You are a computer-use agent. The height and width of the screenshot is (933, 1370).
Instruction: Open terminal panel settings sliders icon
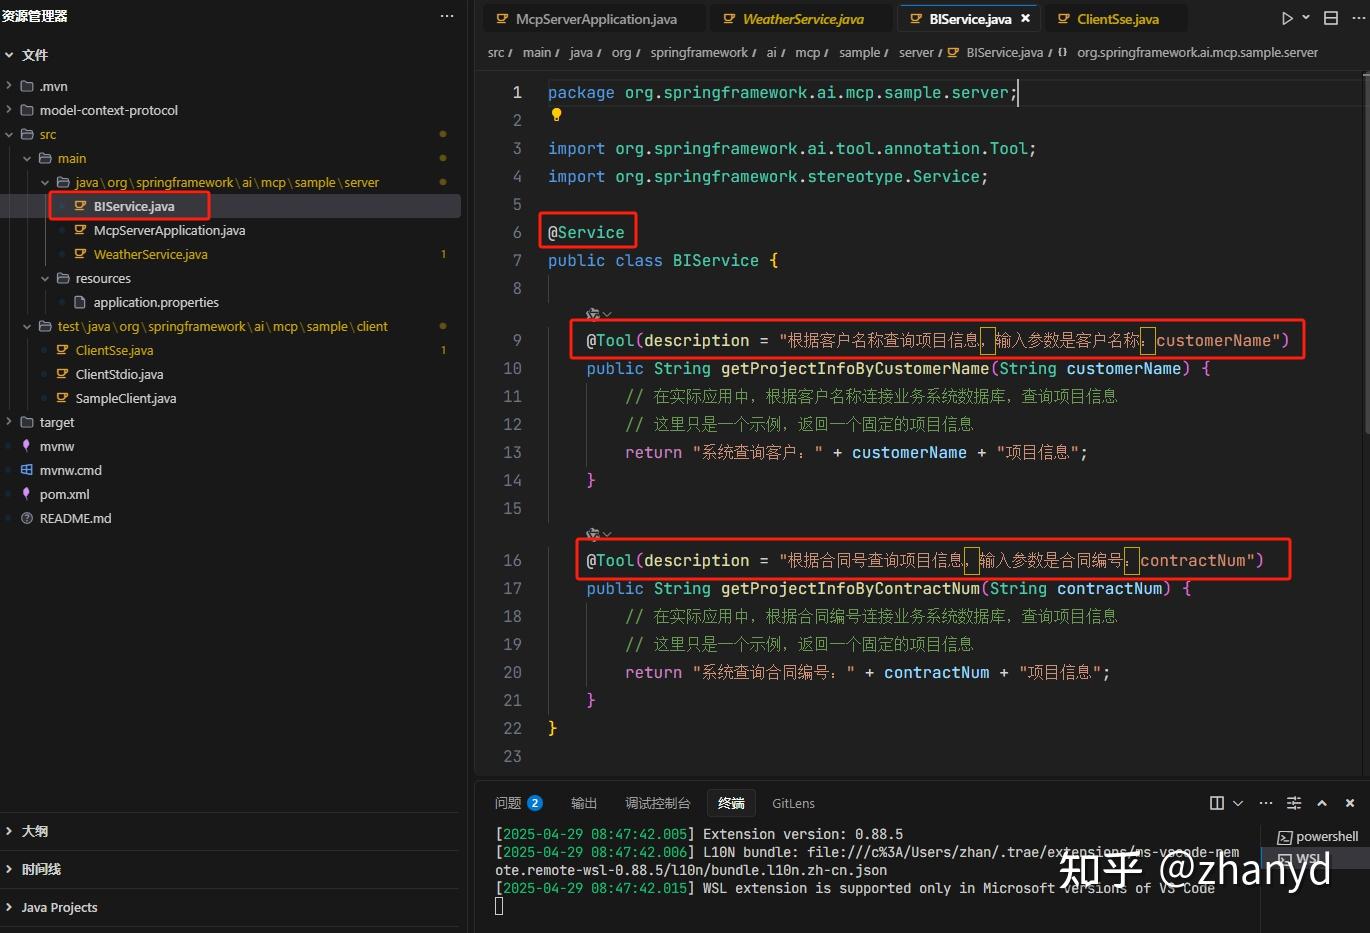point(1294,803)
